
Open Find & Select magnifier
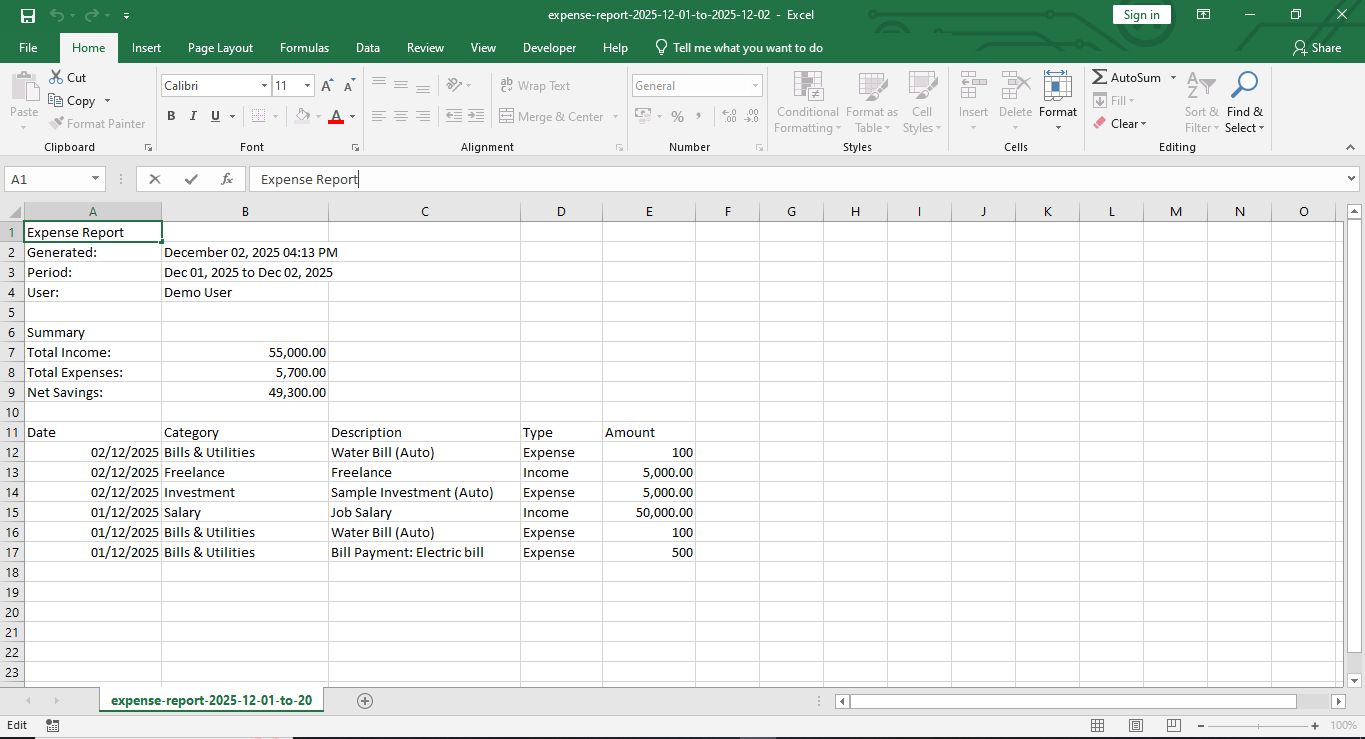pos(1244,103)
